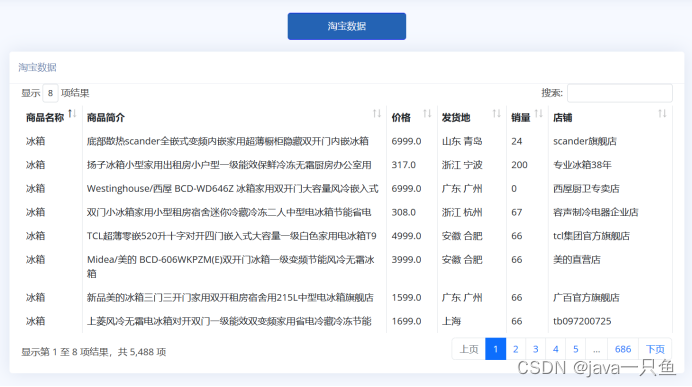Click shop cell 美的直营店

pos(577,260)
